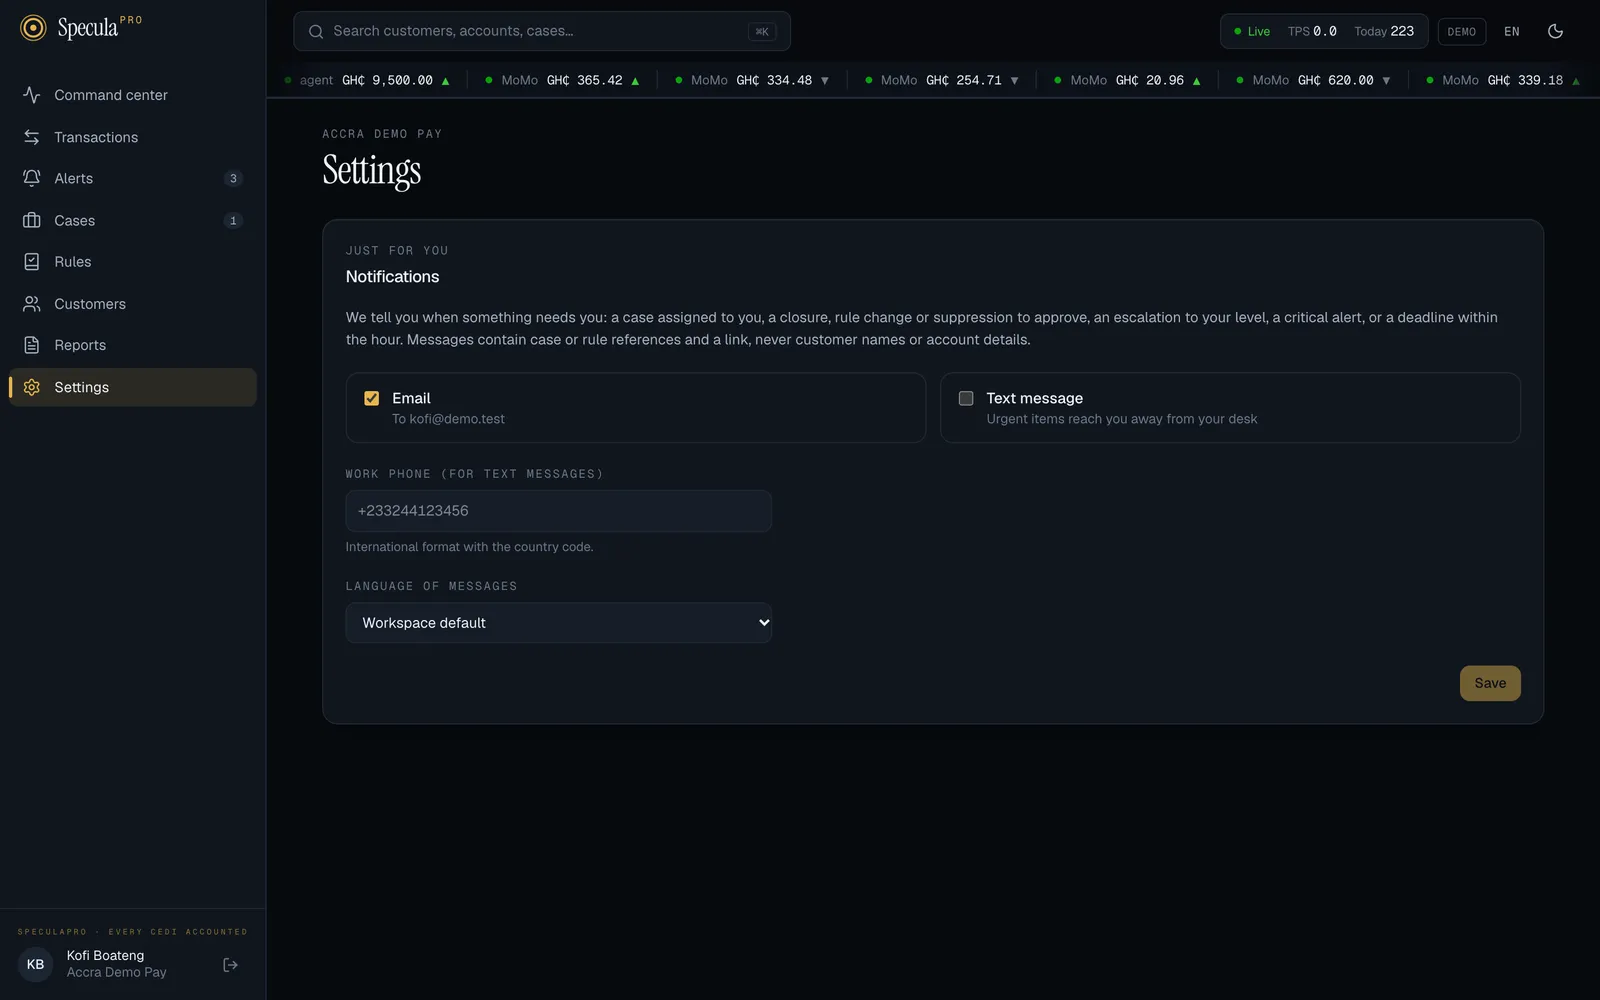Click the search magnifier icon
This screenshot has height=1000, width=1600.
point(316,31)
